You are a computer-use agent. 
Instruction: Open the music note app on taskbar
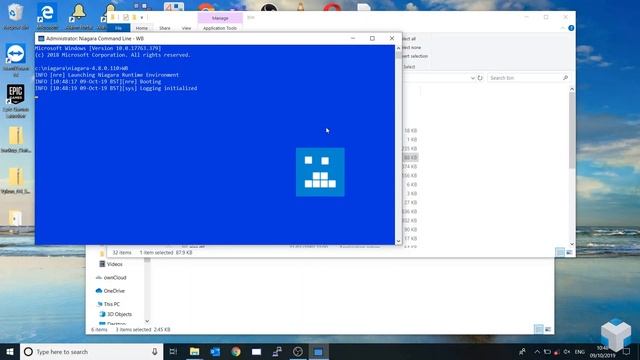277,351
